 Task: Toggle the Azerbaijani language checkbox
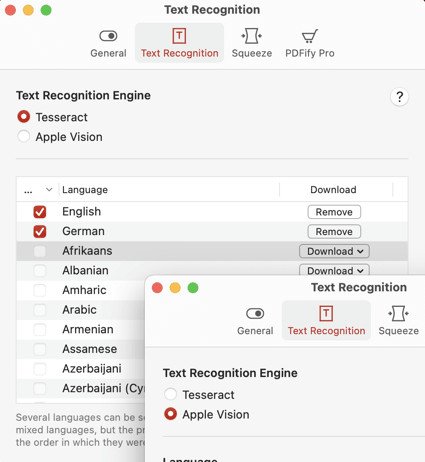40,369
